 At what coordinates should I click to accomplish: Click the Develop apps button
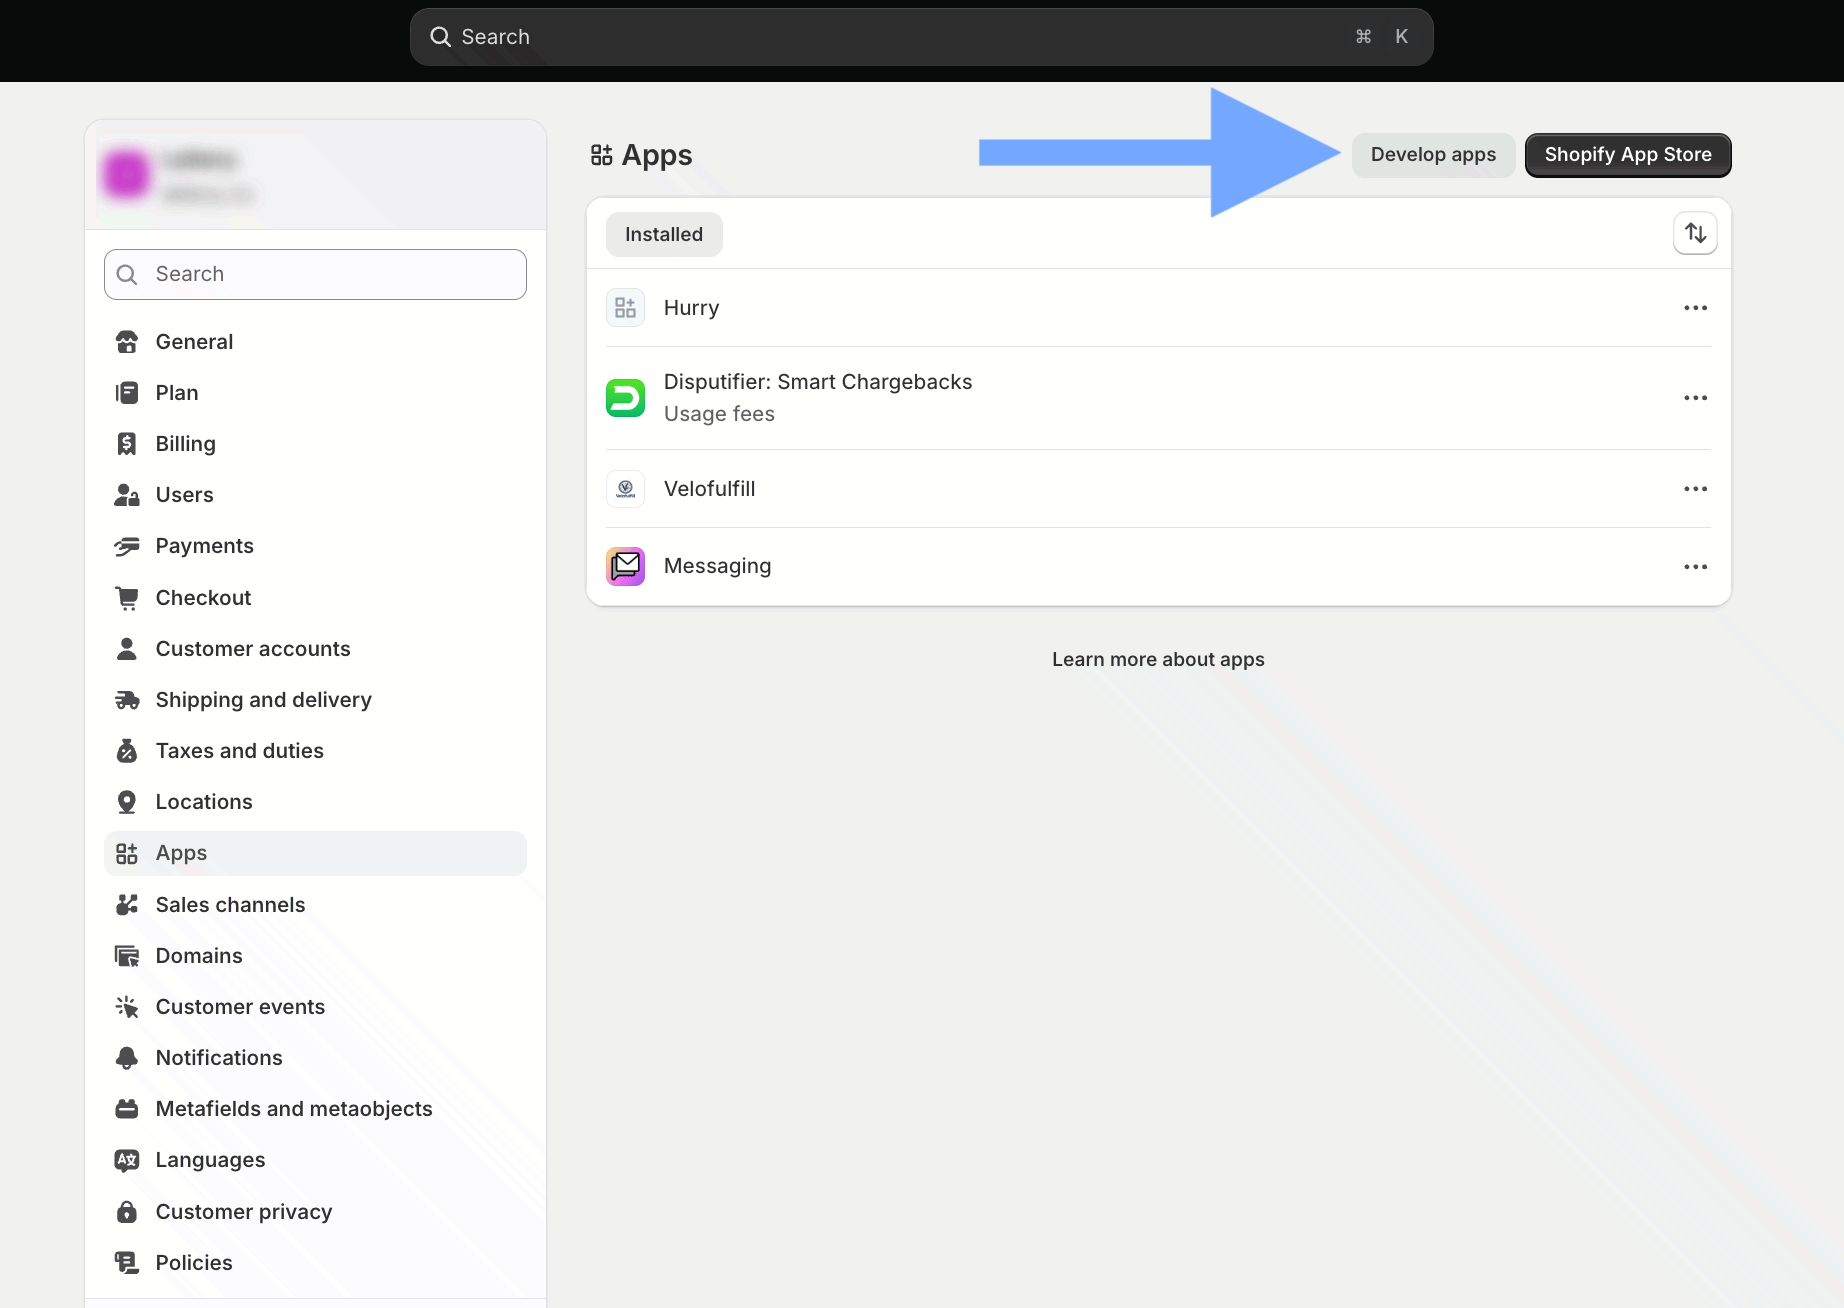(x=1433, y=155)
